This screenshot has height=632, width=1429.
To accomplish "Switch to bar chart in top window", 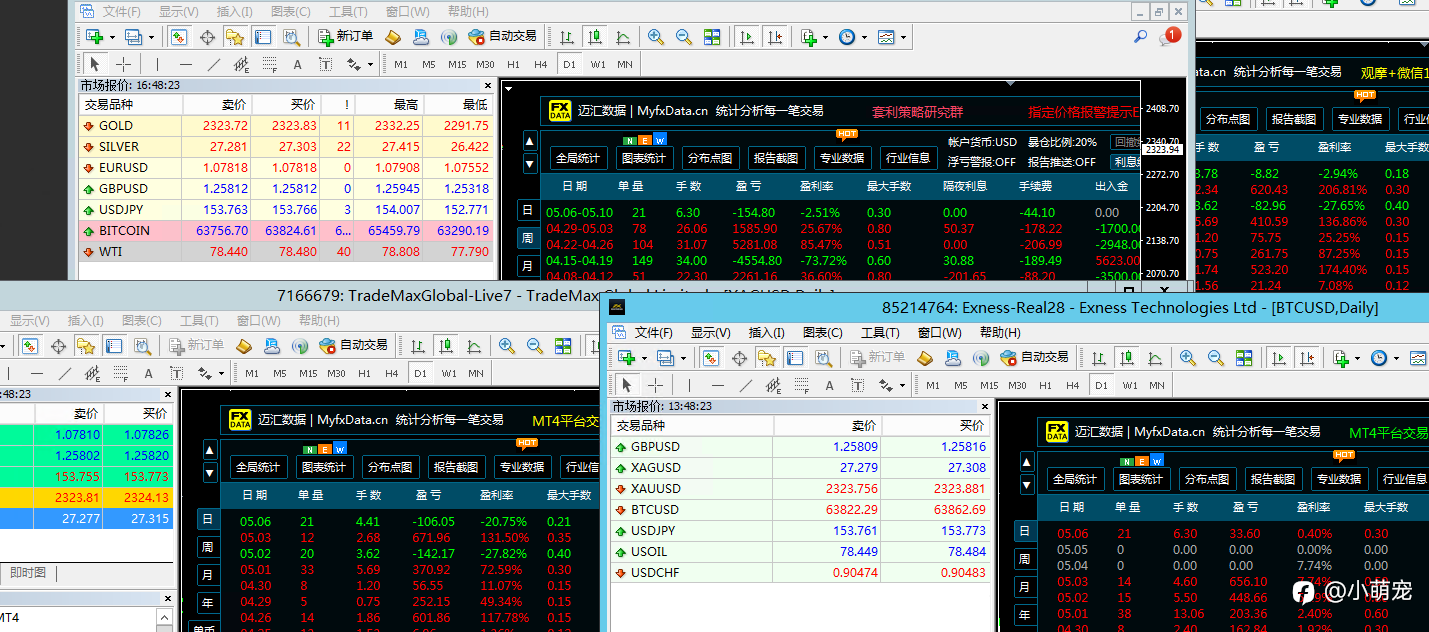I will [567, 37].
